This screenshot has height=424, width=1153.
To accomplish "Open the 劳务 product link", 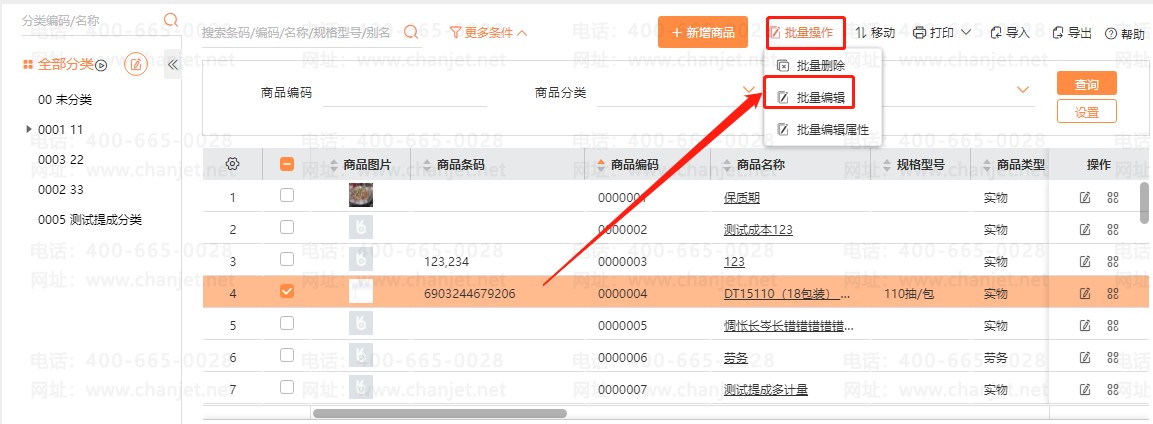I will click(x=735, y=358).
